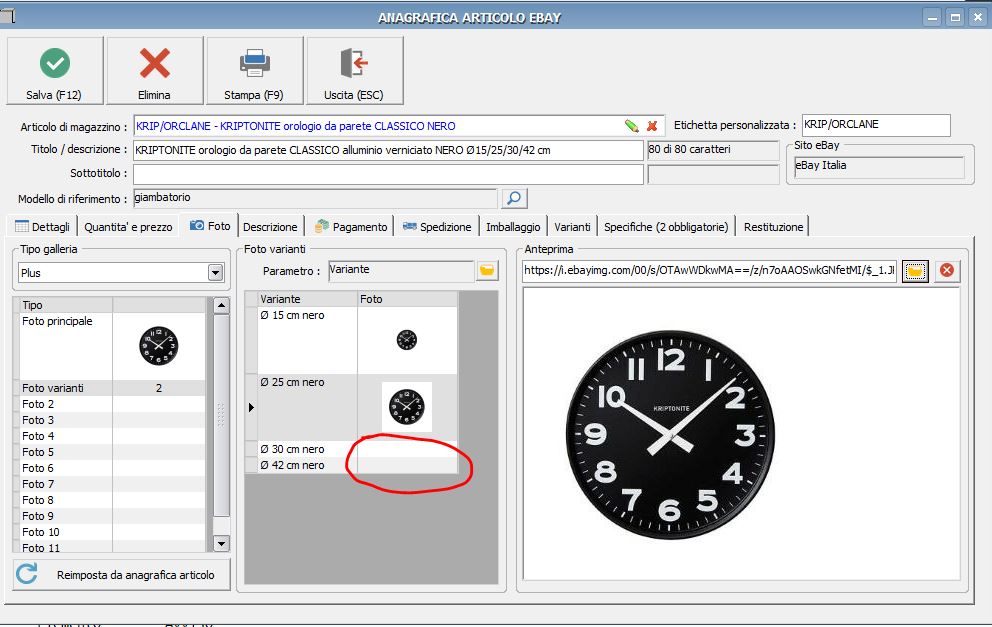Click into the Titolo / descrizione field
This screenshot has width=992, height=627.
388,150
